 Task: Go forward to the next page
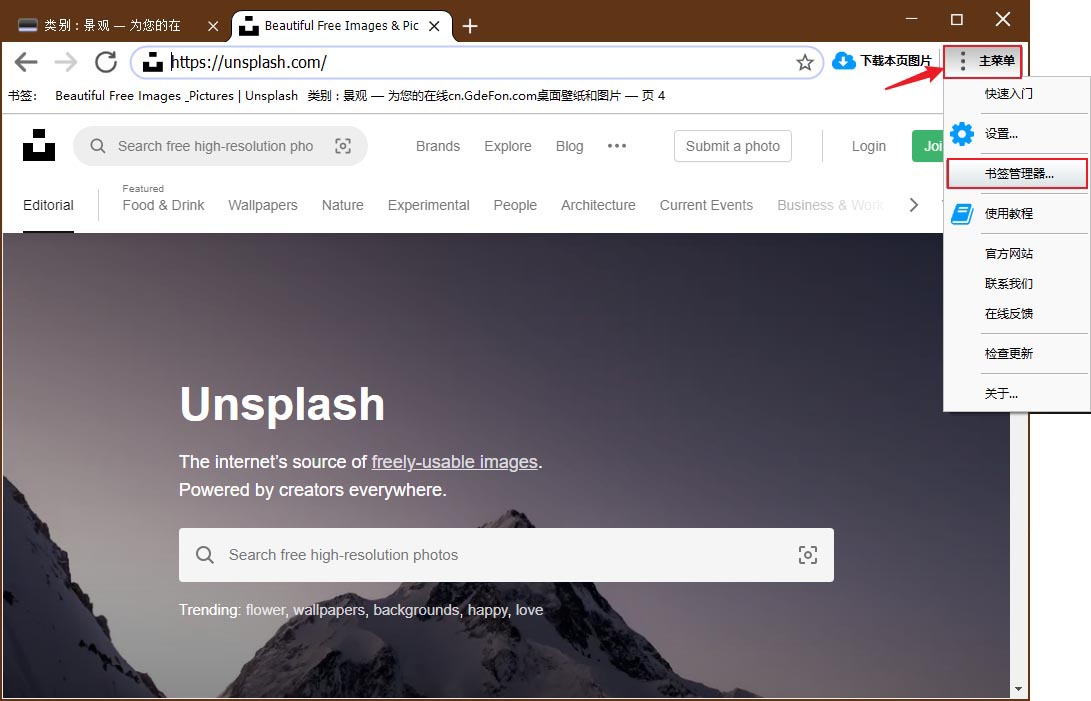coord(66,62)
